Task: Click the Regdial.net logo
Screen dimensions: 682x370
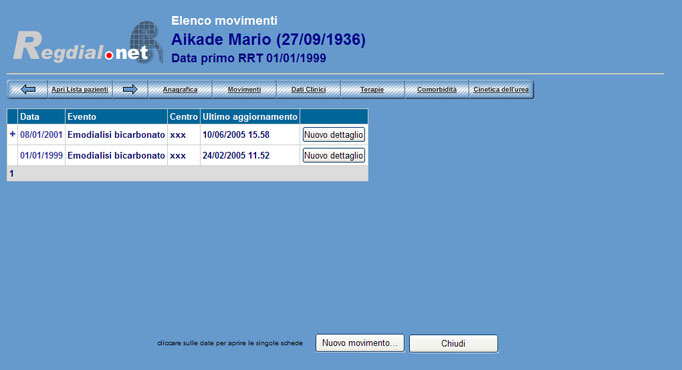Action: [x=88, y=43]
